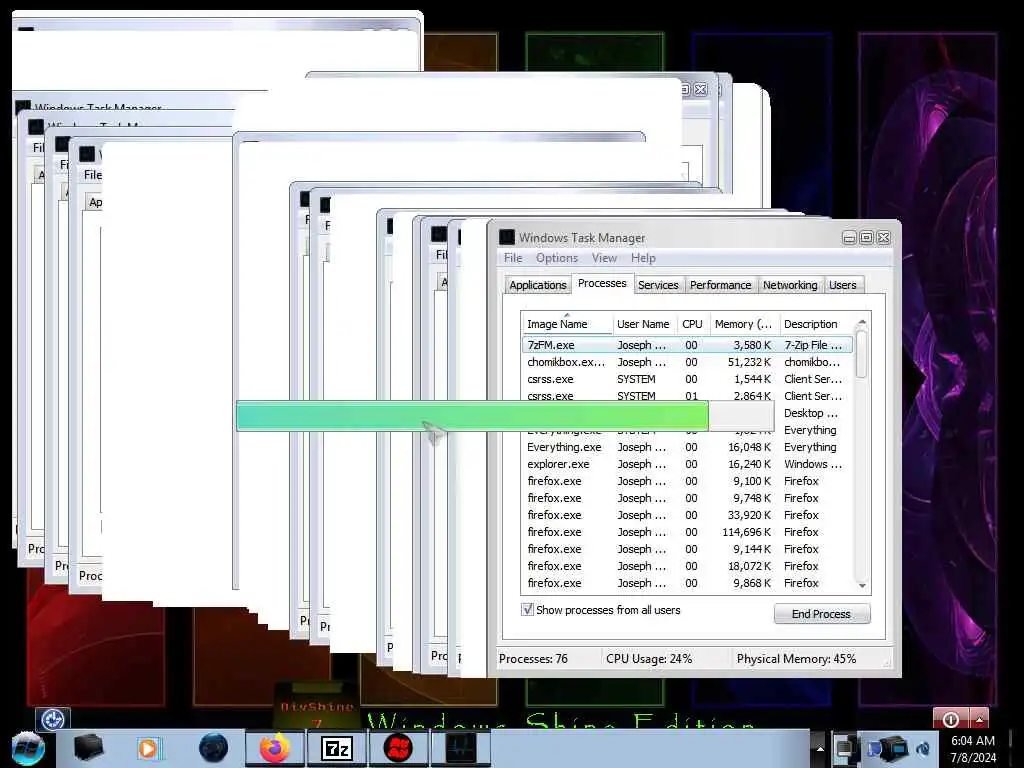Switch to the Users tab
1024x768 pixels.
tap(842, 285)
